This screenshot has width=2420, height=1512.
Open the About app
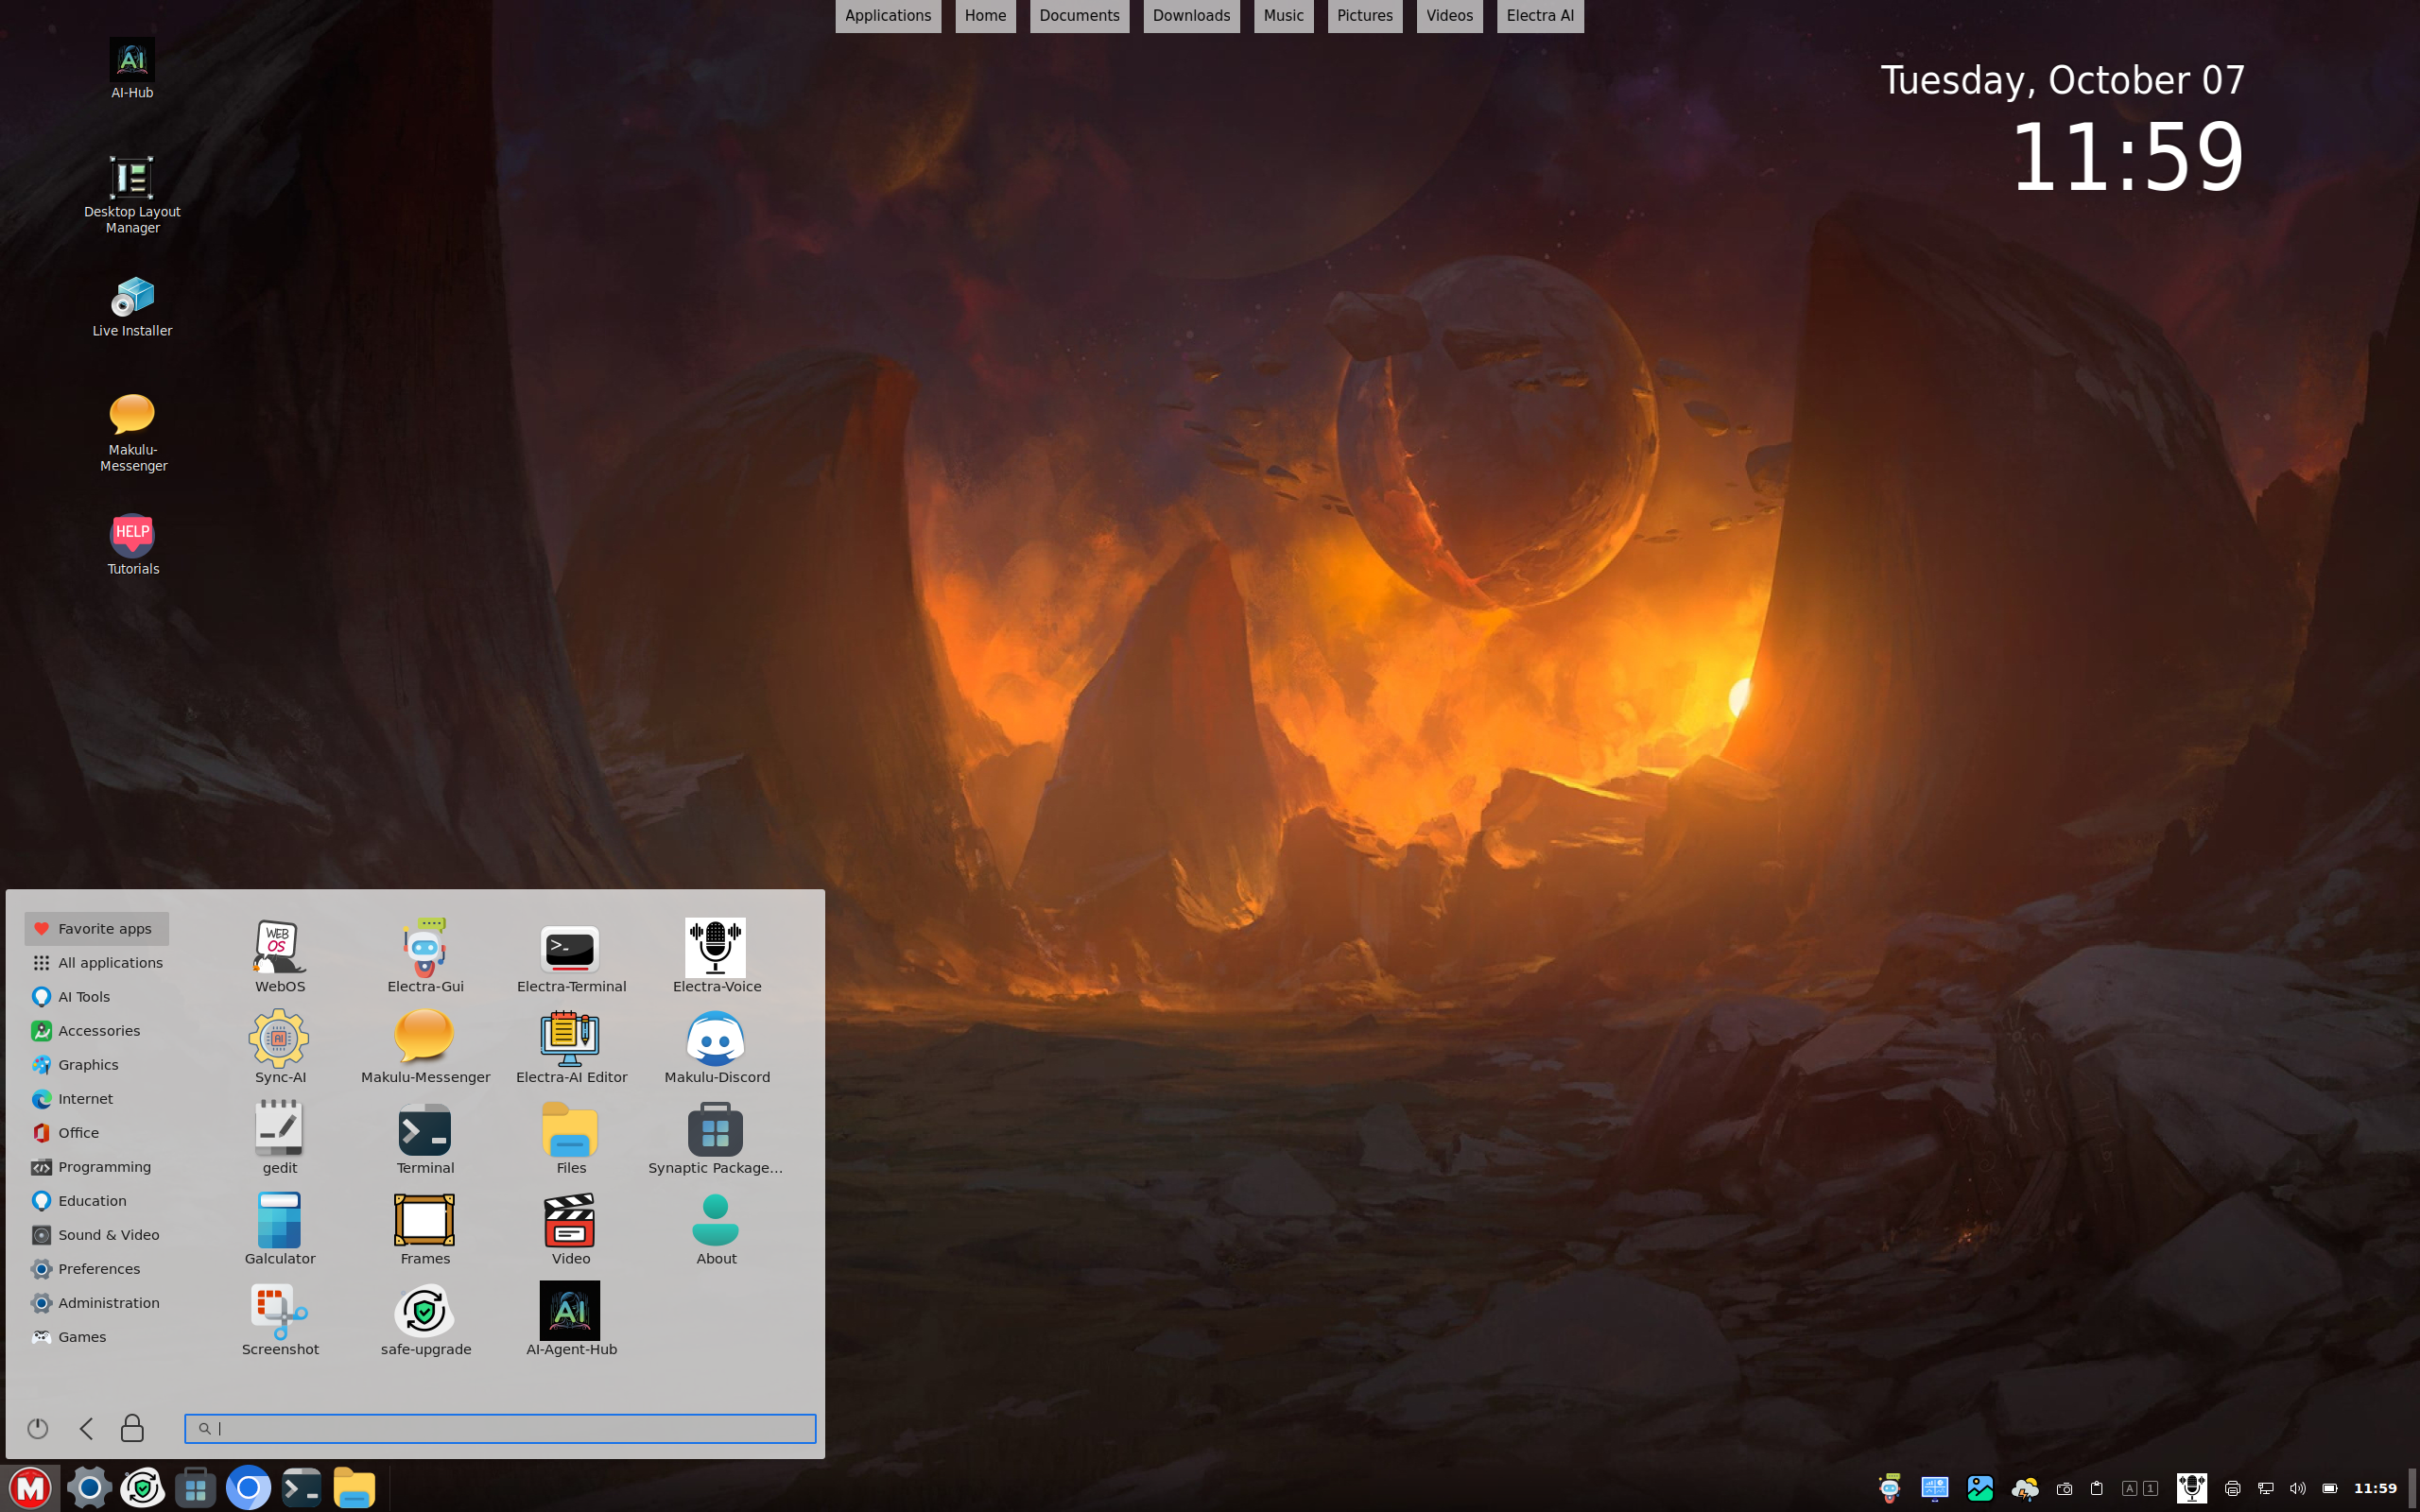coord(716,1229)
